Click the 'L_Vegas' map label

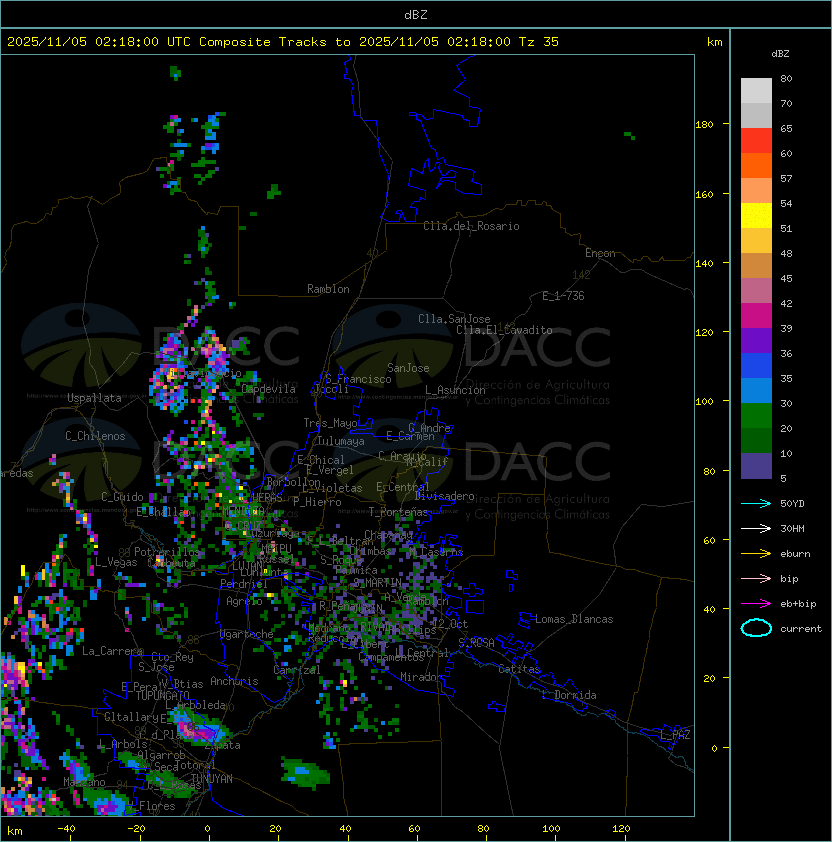click(116, 562)
